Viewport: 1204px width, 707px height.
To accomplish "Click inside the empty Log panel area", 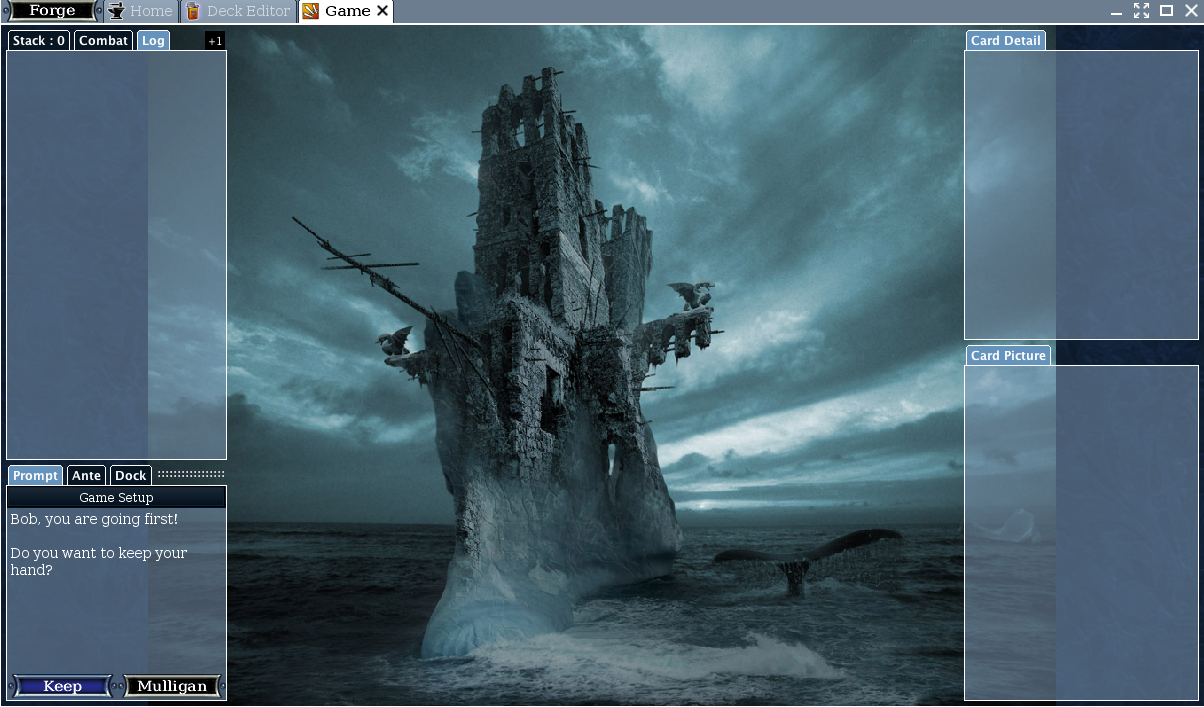I will point(116,255).
